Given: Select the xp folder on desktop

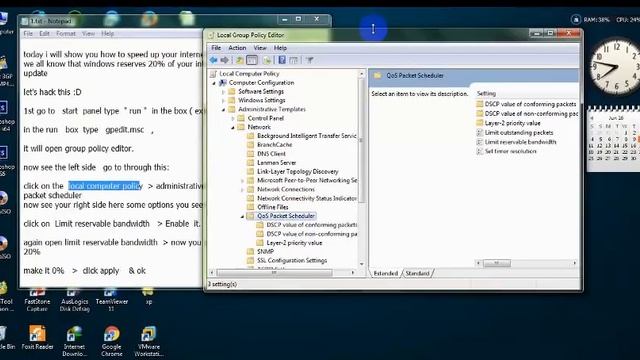Looking at the screenshot, I should coord(148,297).
